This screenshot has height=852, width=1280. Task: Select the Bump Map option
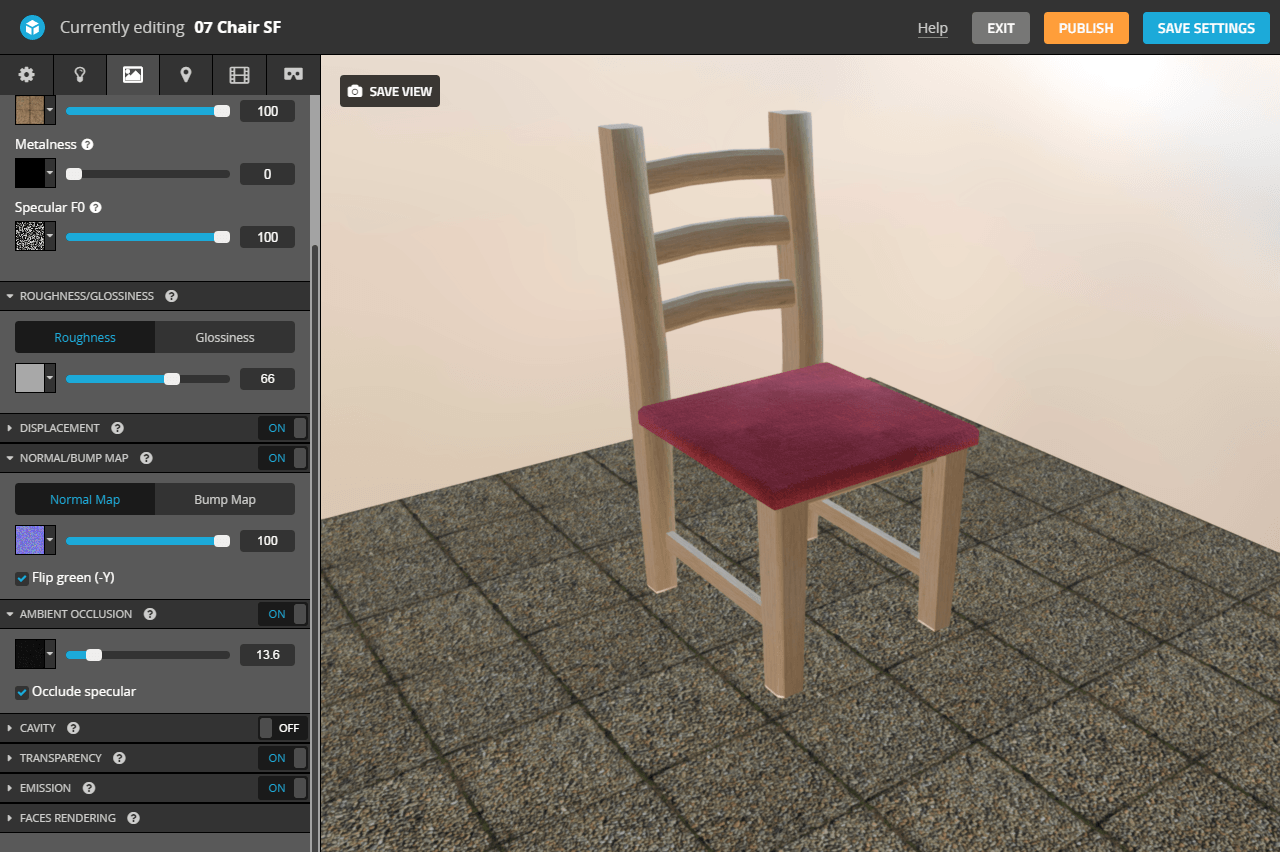pyautogui.click(x=225, y=500)
